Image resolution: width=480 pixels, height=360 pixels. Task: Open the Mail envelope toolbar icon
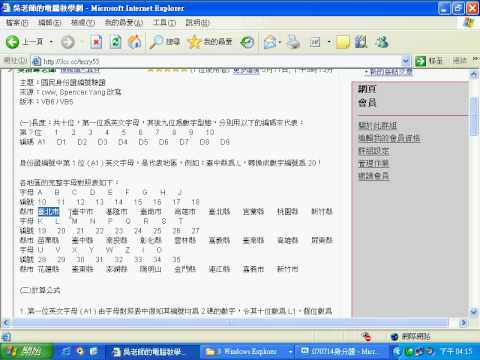point(270,42)
